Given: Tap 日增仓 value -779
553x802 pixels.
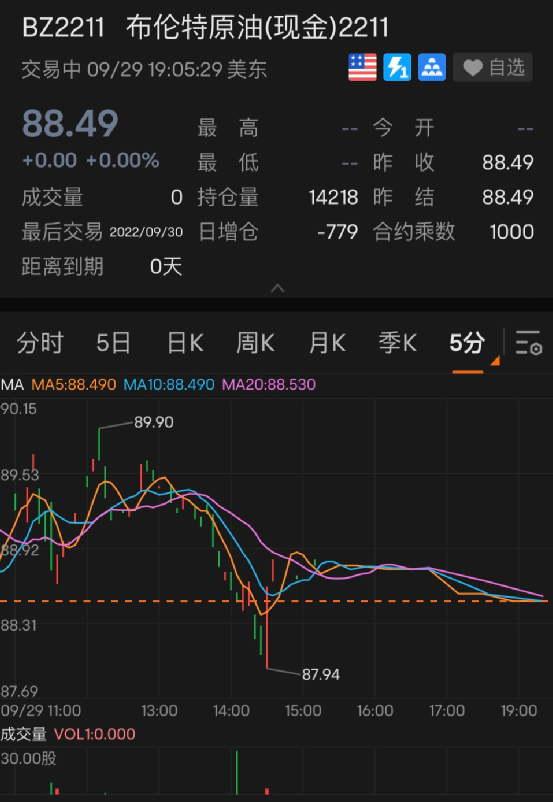Looking at the screenshot, I should (x=337, y=232).
